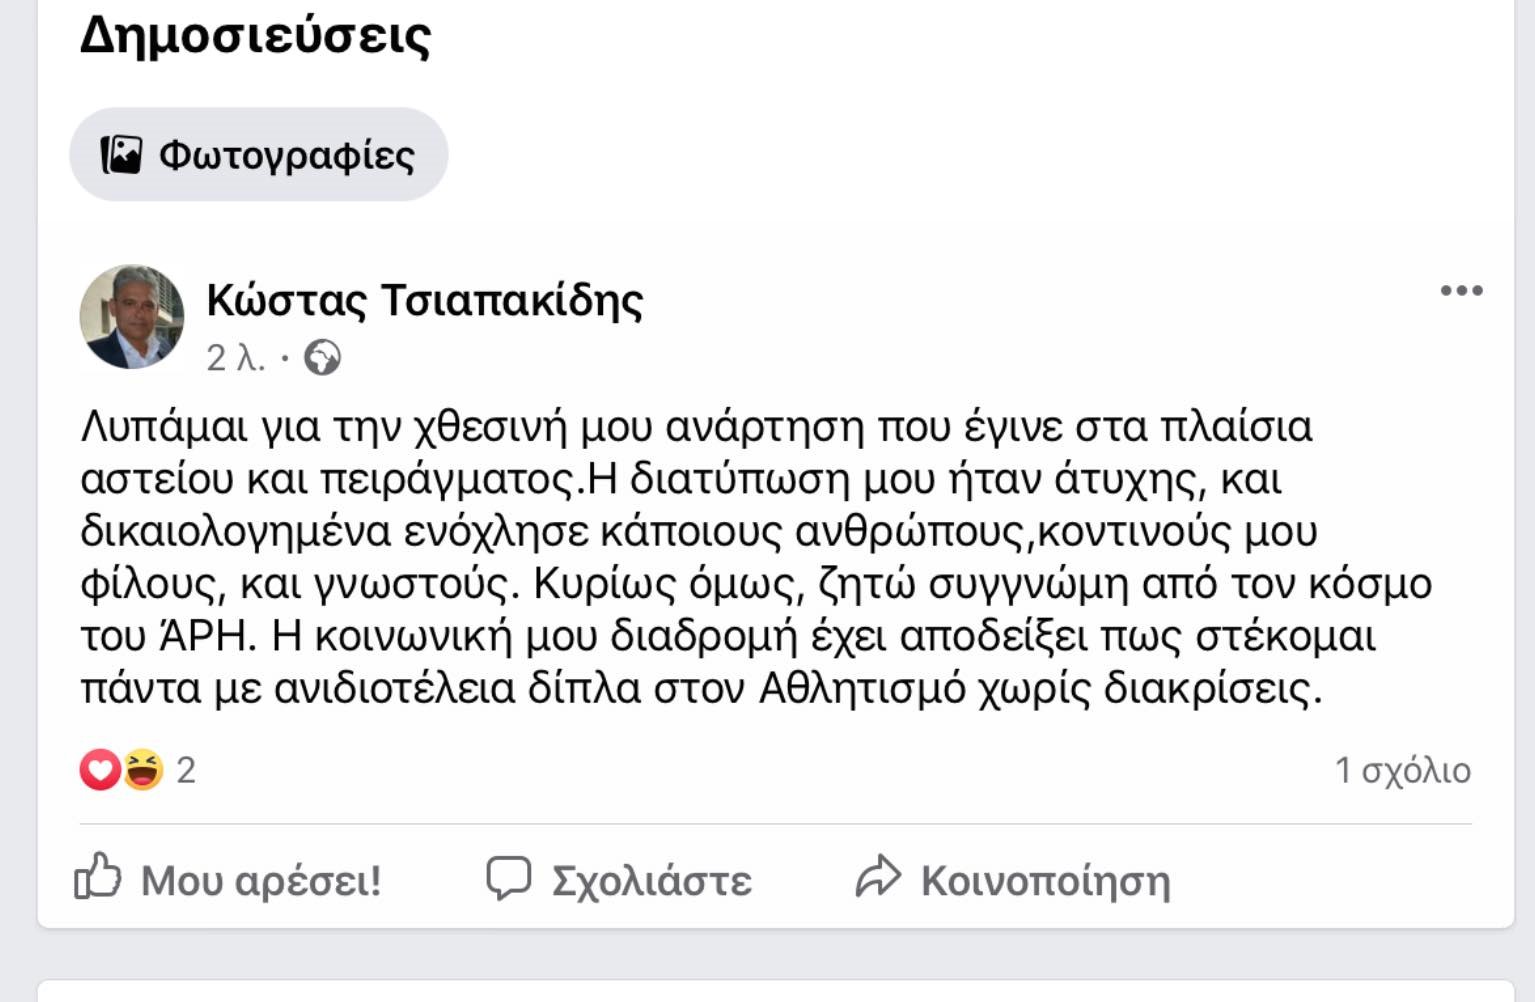Screen dimensions: 1535x1002
Task: Toggle Μου αρέσει! like on post
Action: (x=228, y=879)
